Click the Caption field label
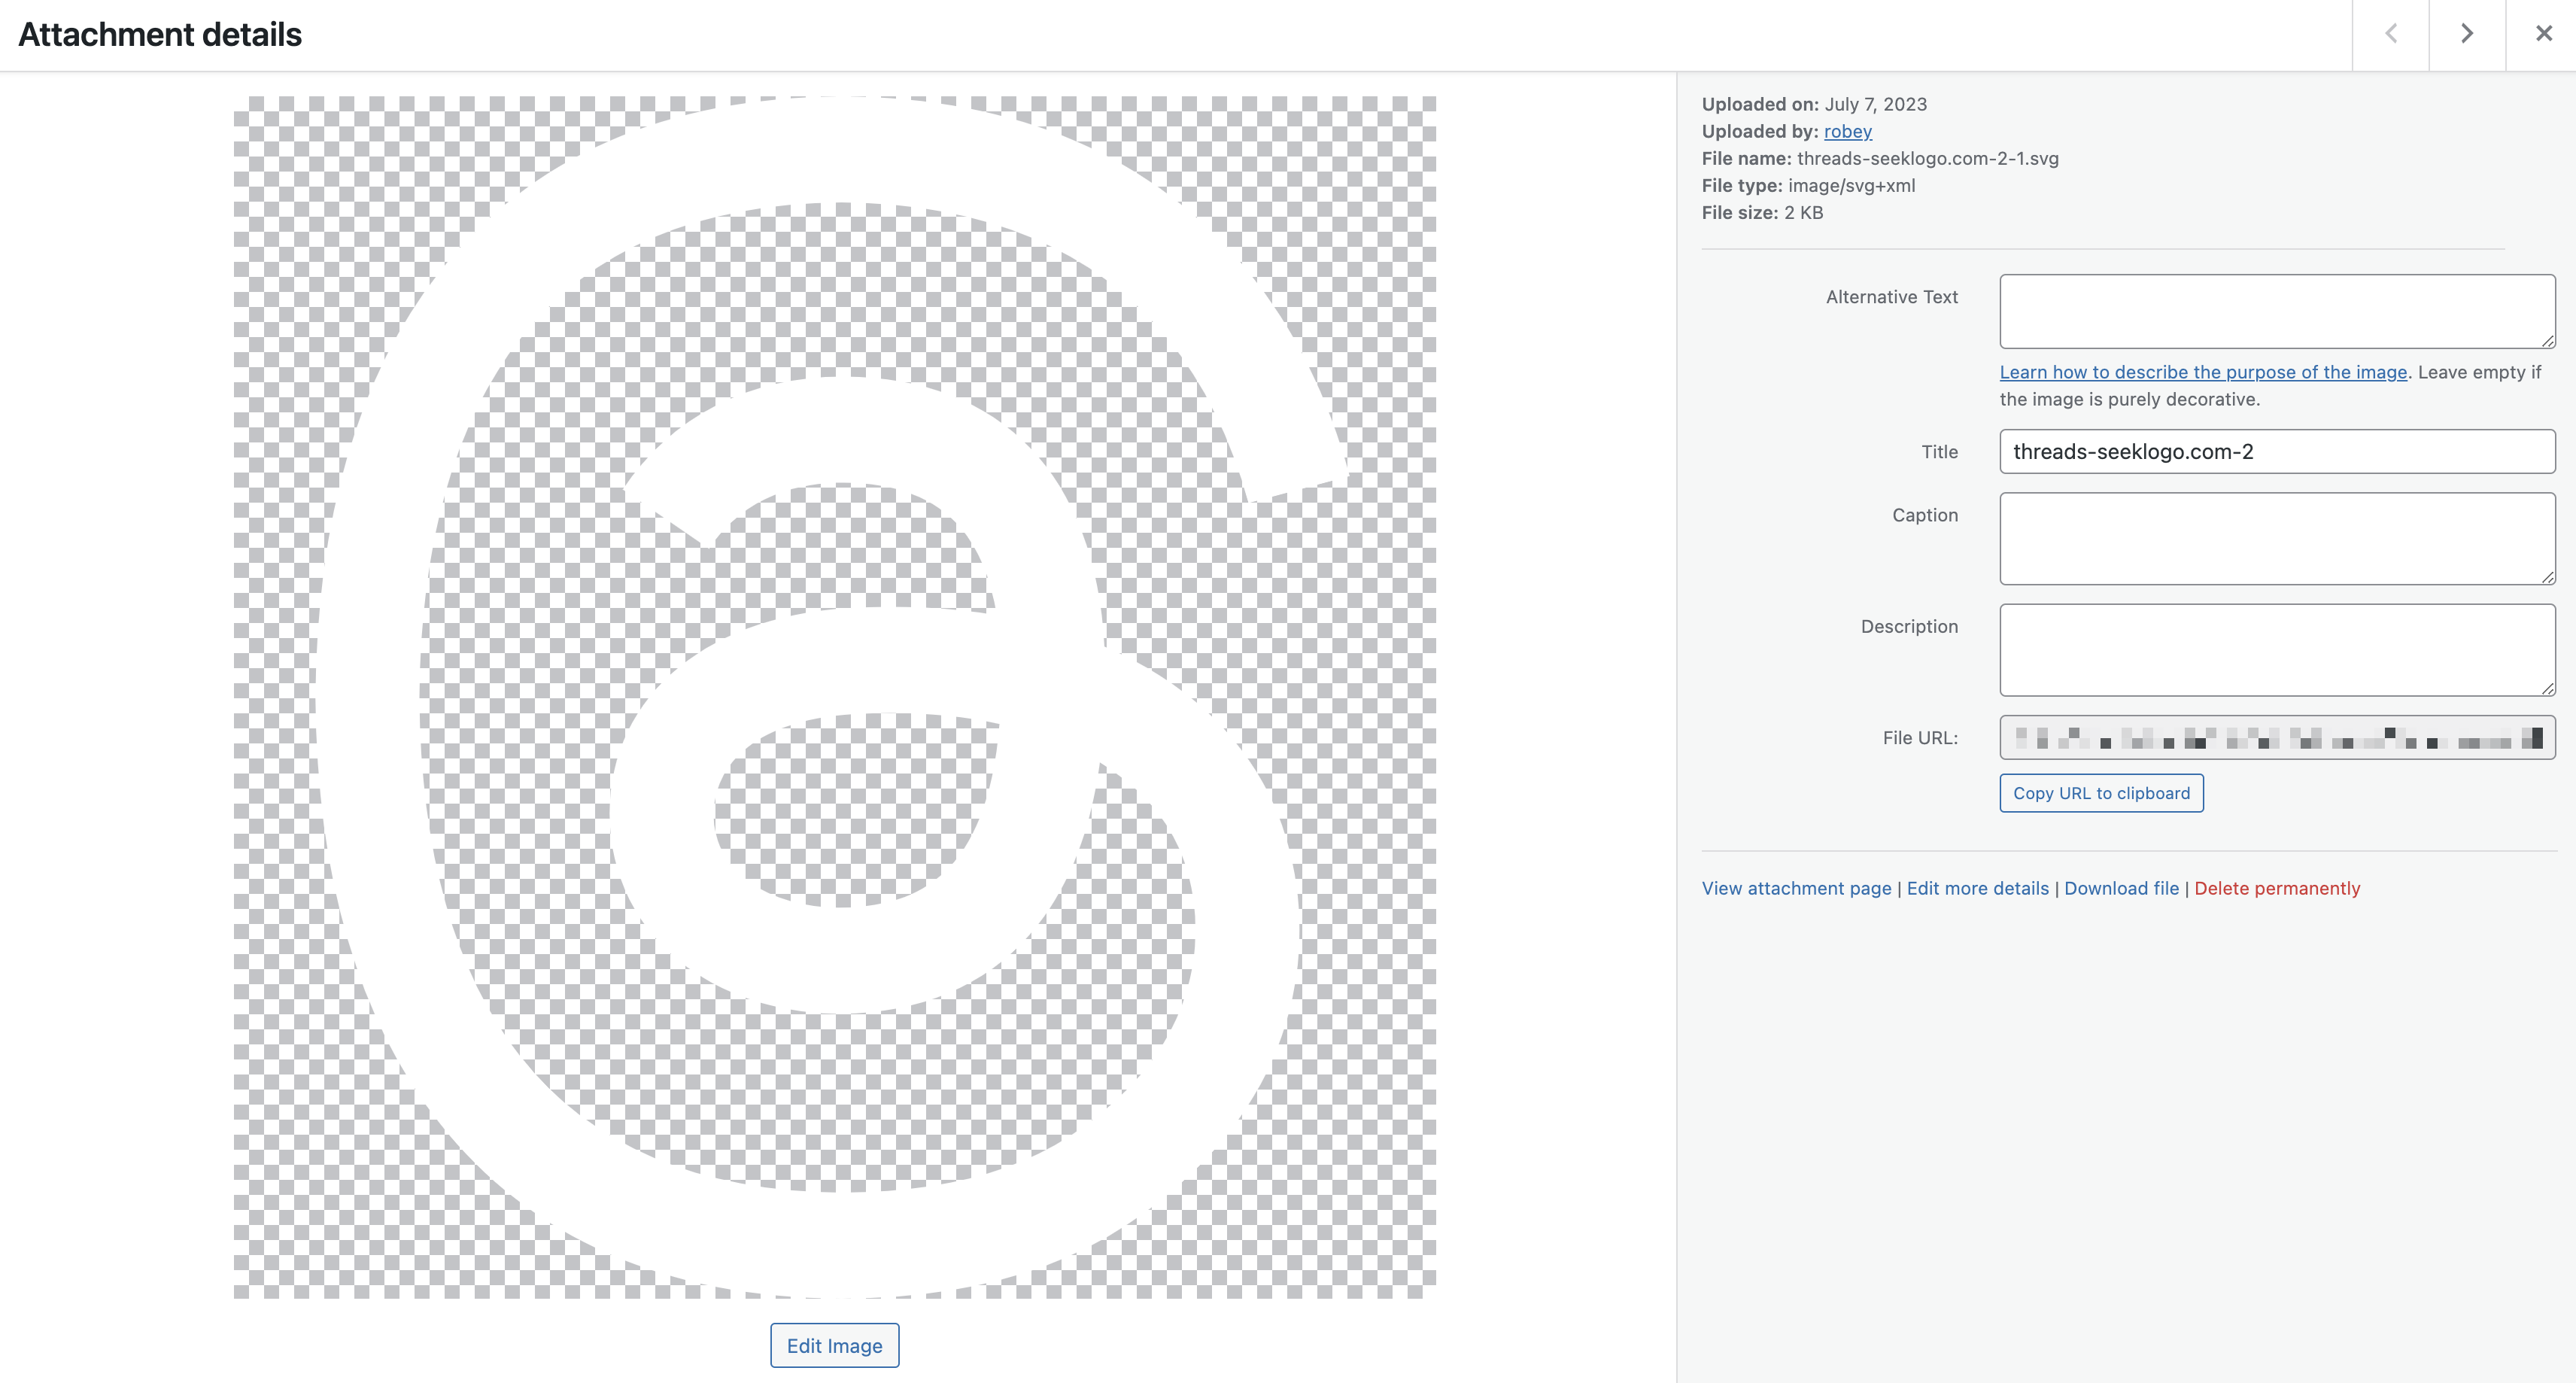 coord(1924,515)
